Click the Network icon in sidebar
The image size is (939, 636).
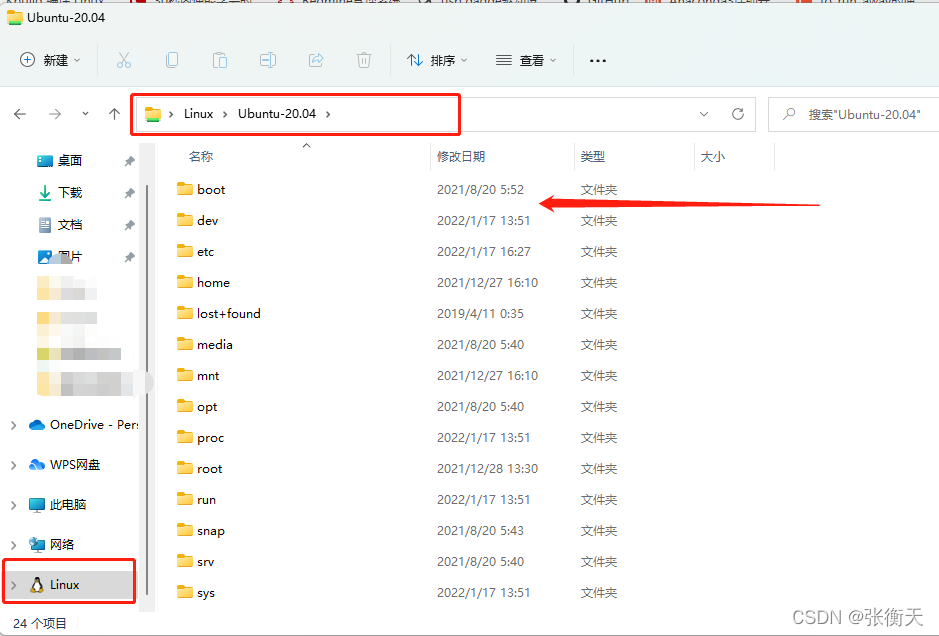tap(37, 544)
